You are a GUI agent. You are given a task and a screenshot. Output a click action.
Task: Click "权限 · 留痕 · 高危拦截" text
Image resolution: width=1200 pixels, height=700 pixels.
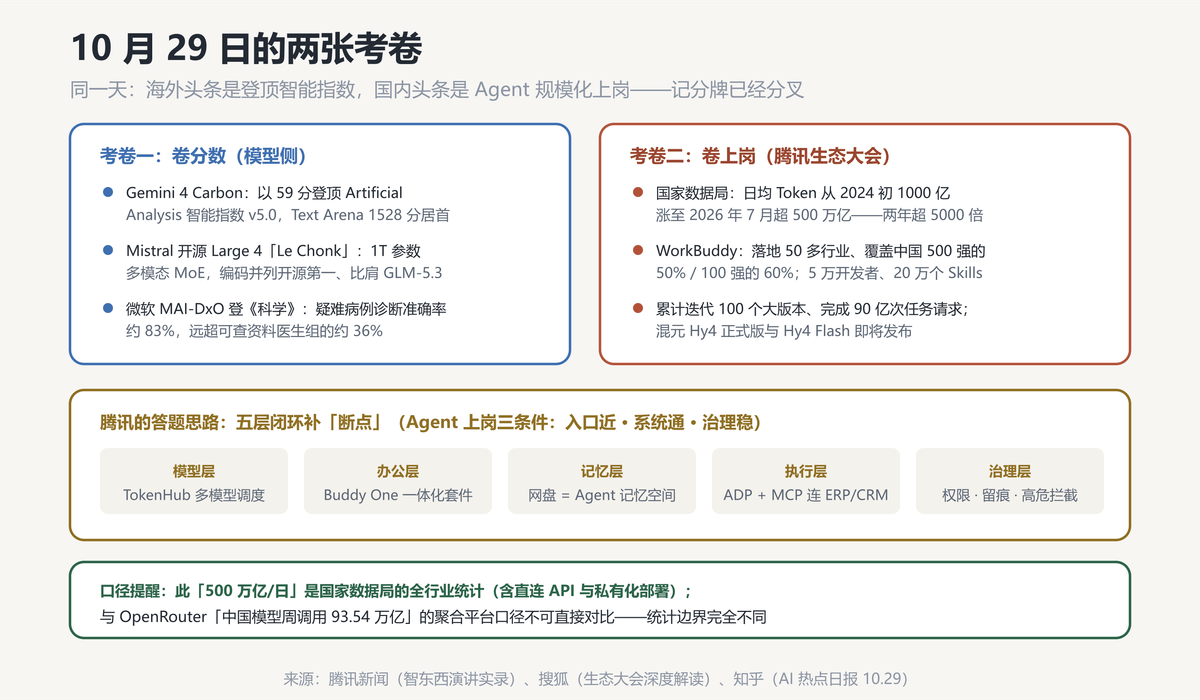(x=1010, y=494)
